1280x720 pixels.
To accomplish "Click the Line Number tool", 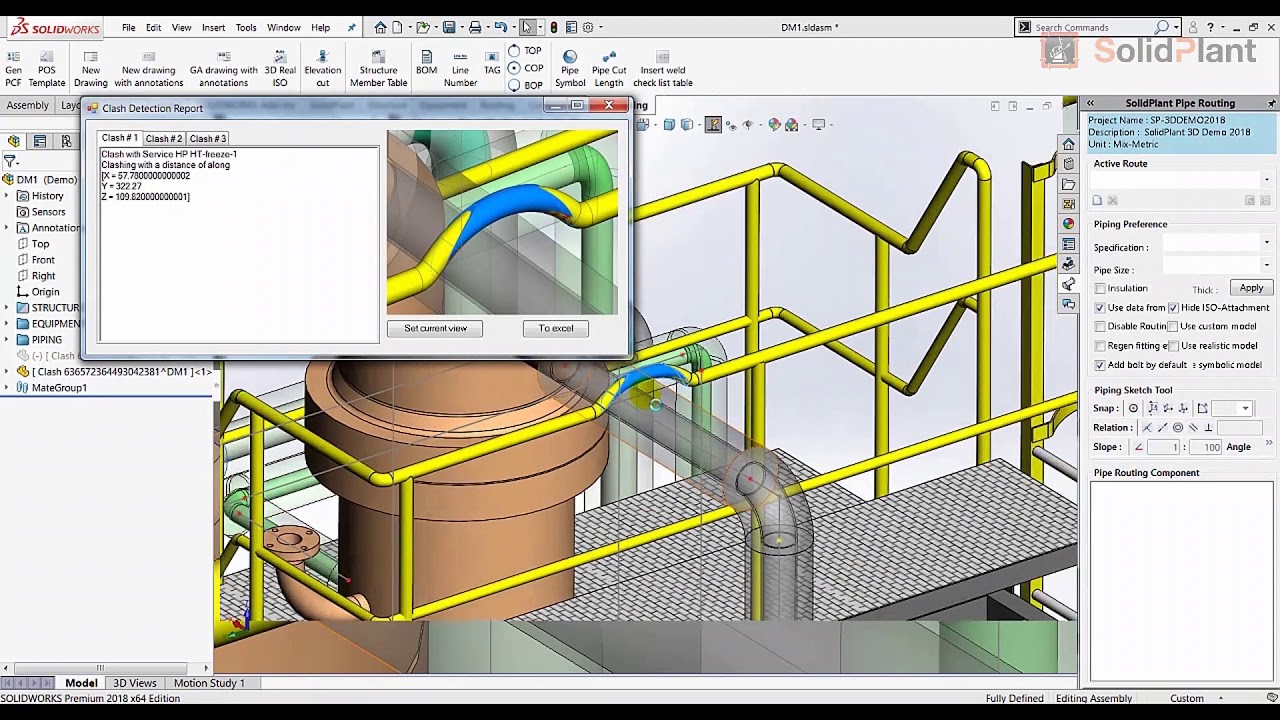I will coord(460,69).
